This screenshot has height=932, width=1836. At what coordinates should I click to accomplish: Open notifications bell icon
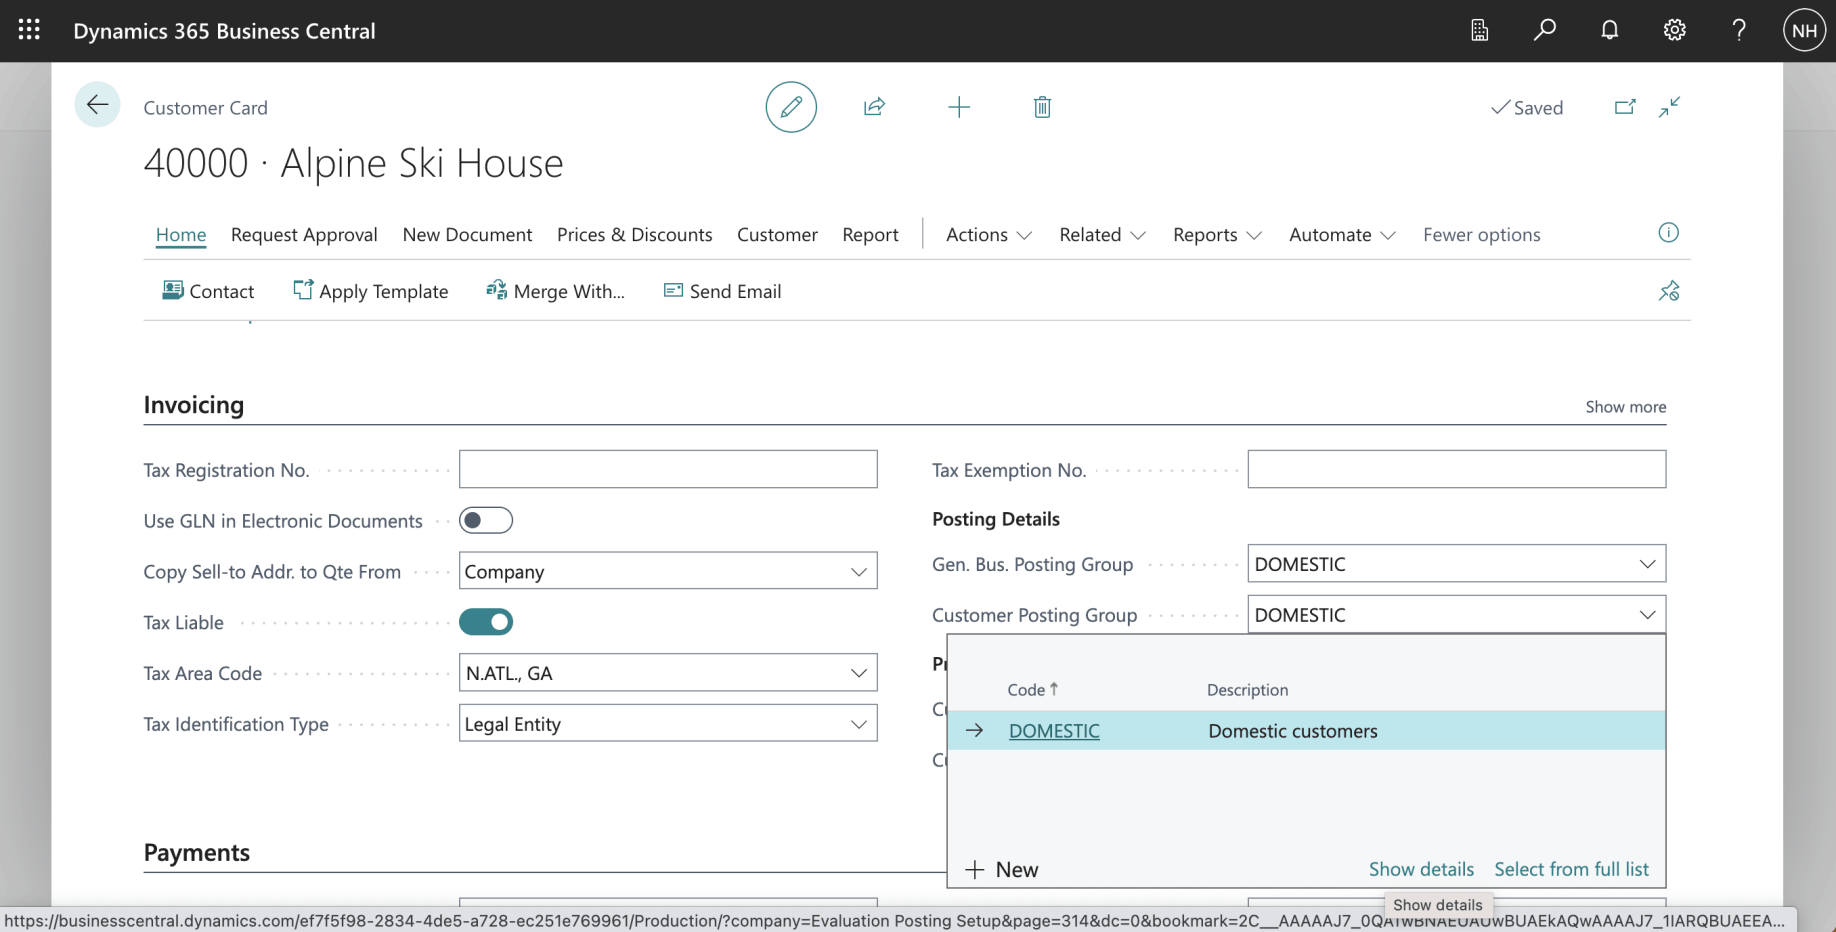coord(1609,30)
